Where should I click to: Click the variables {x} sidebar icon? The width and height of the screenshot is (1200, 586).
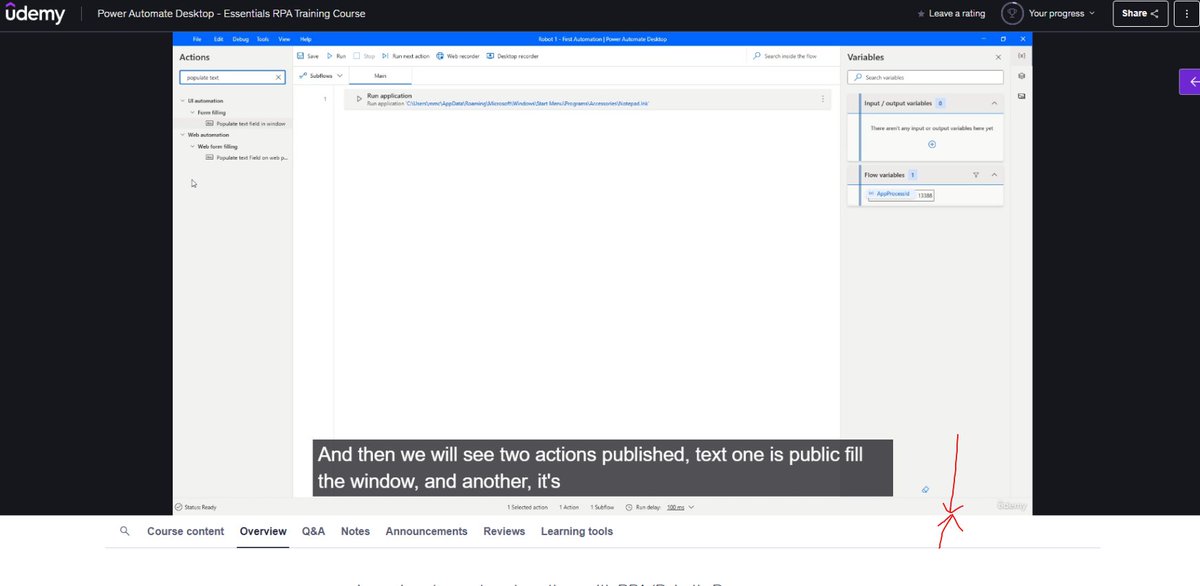click(1021, 57)
